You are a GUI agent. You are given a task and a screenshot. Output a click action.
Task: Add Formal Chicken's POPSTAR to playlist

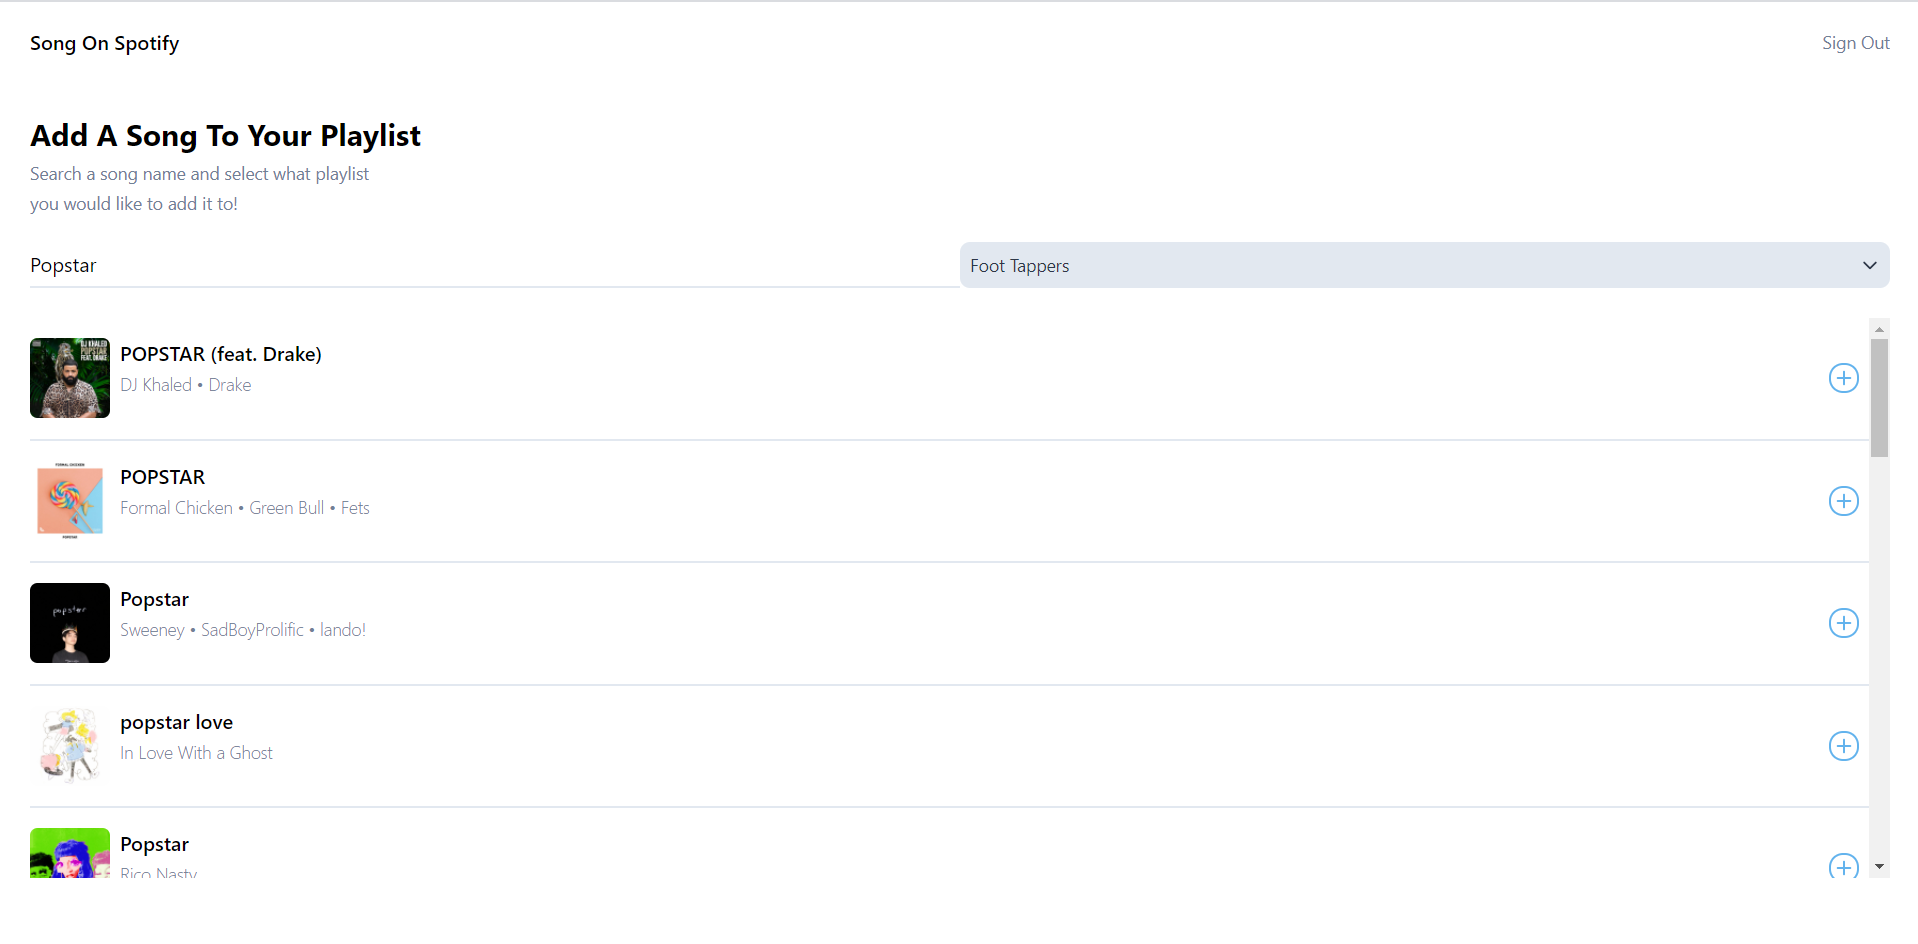1843,501
